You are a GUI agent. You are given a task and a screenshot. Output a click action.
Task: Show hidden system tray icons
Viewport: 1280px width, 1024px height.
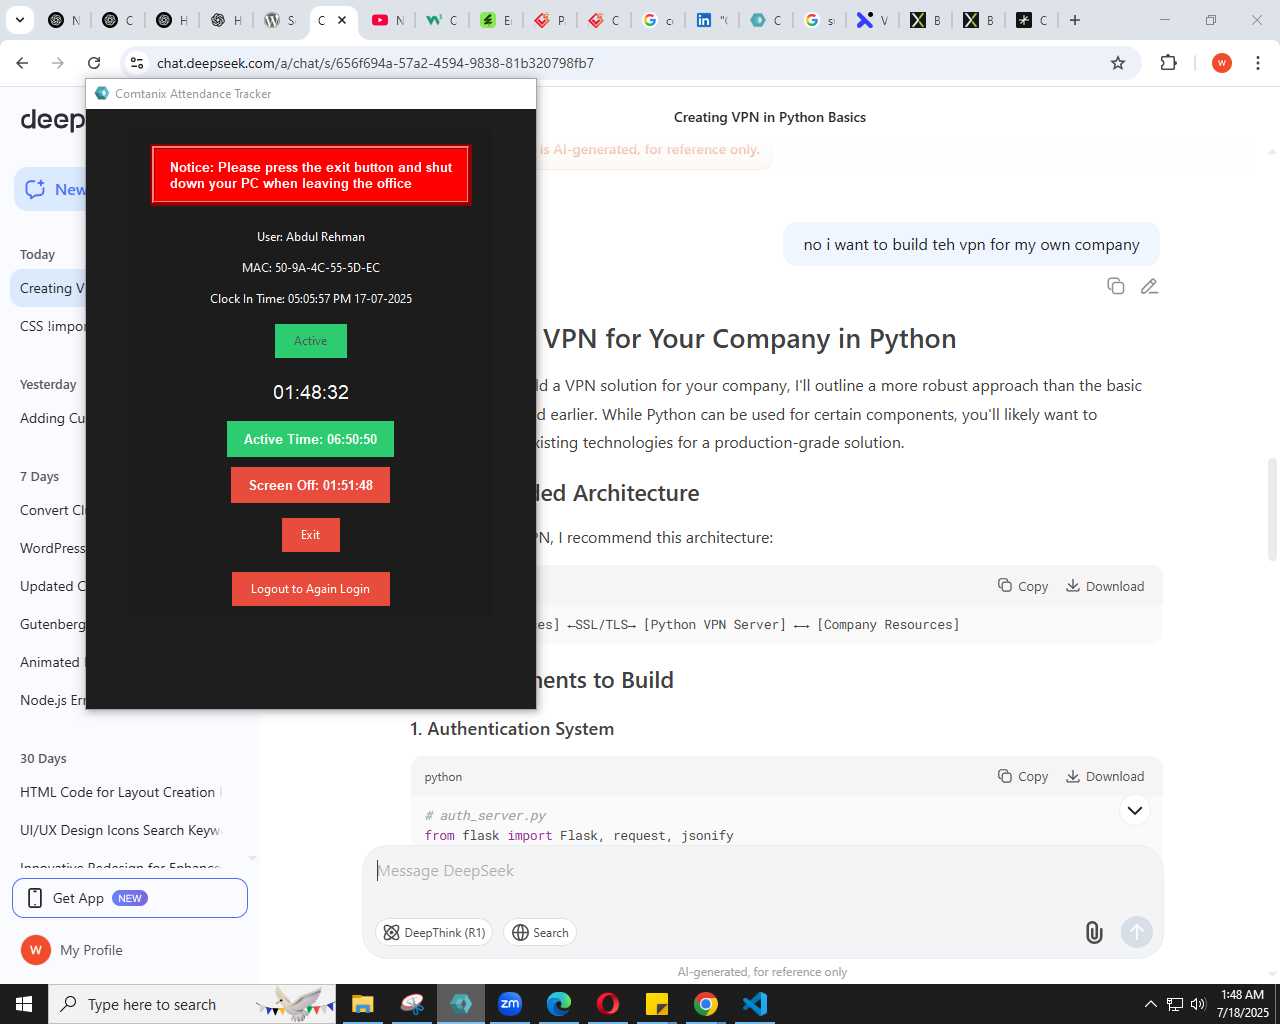click(x=1150, y=1004)
